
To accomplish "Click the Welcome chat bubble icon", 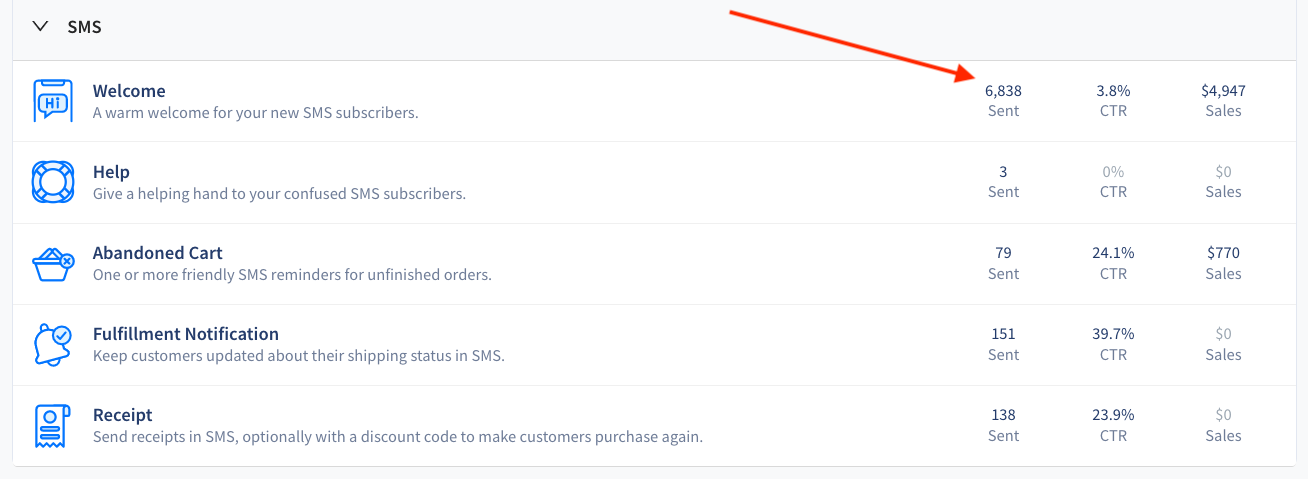I will tap(53, 101).
